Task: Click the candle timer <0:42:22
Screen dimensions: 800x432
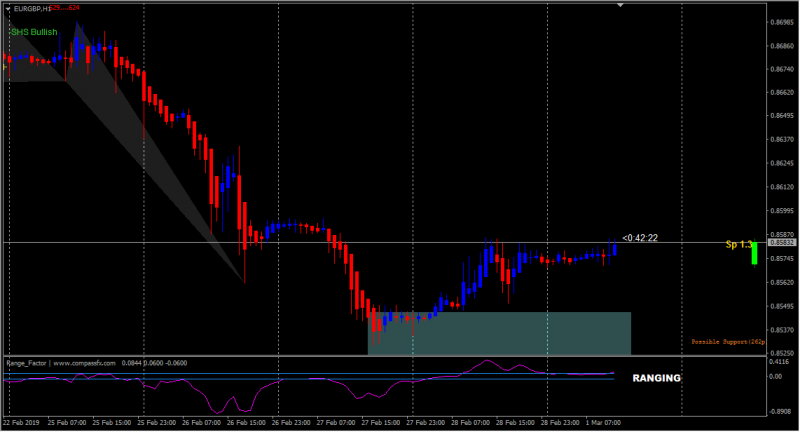Action: click(x=640, y=238)
